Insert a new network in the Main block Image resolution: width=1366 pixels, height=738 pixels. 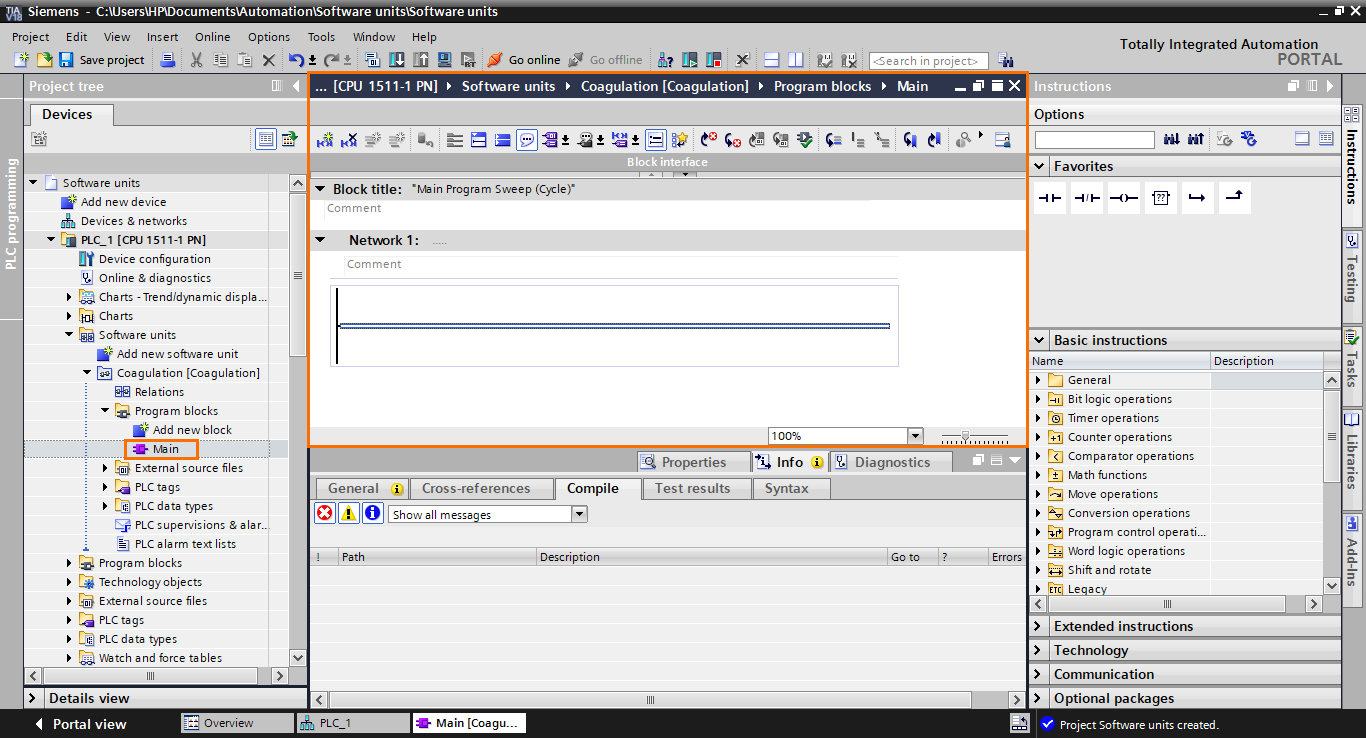point(324,139)
